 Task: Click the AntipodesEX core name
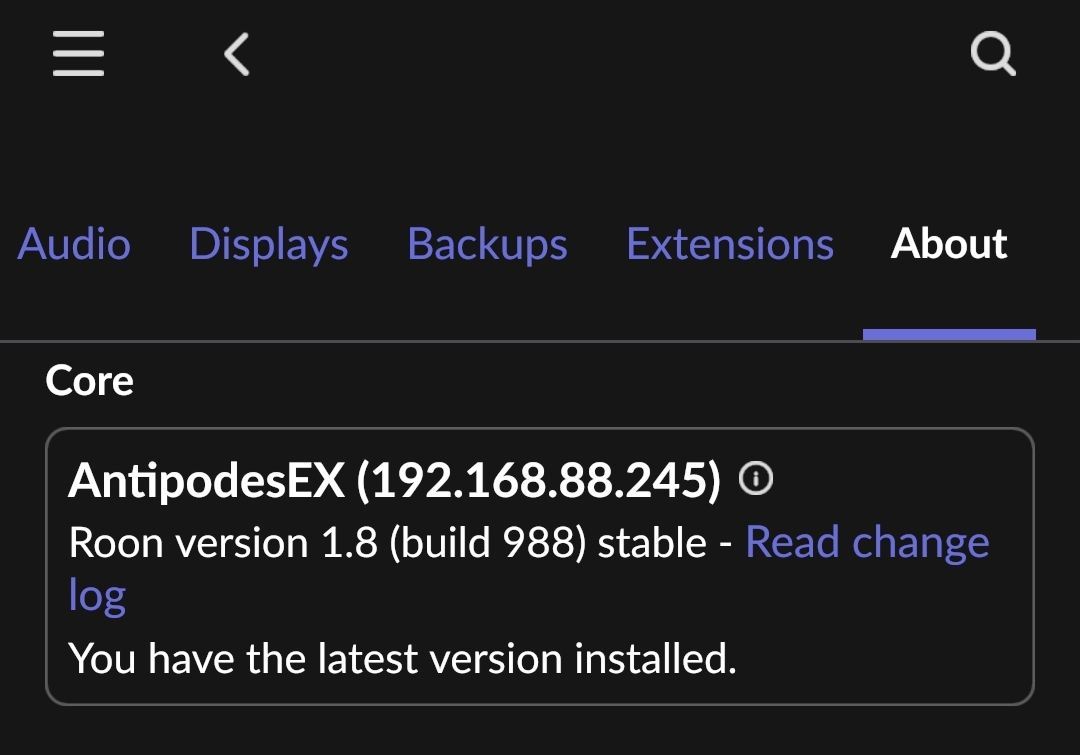coord(206,482)
